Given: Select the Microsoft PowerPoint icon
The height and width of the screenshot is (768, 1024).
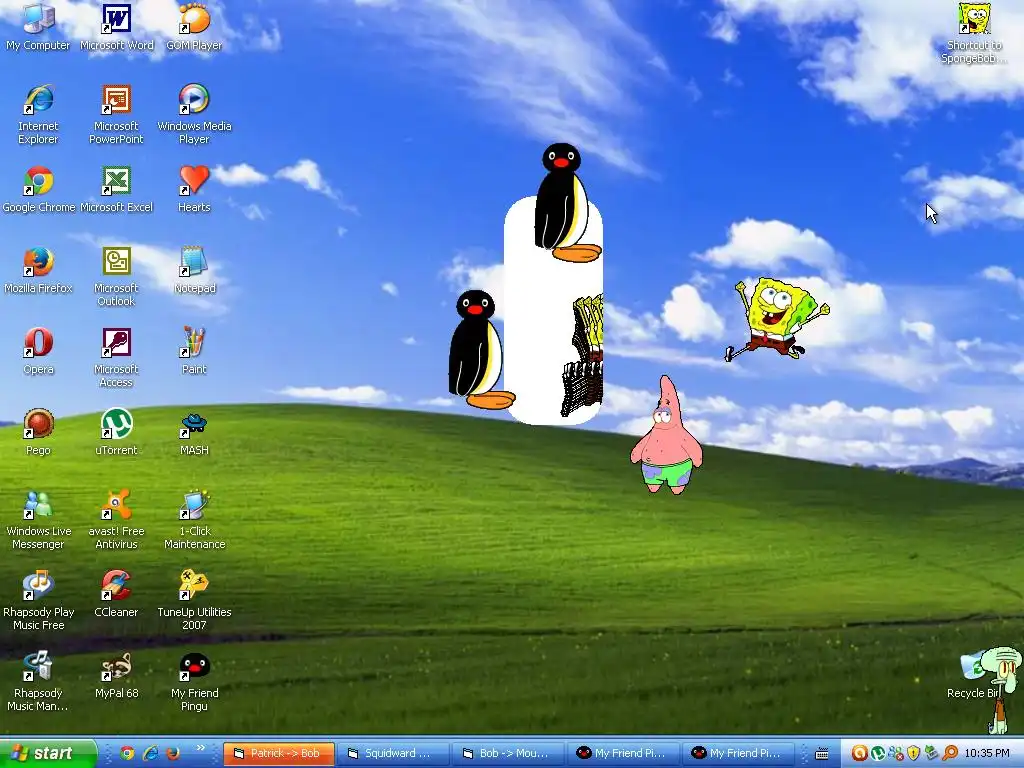Looking at the screenshot, I should click(116, 114).
